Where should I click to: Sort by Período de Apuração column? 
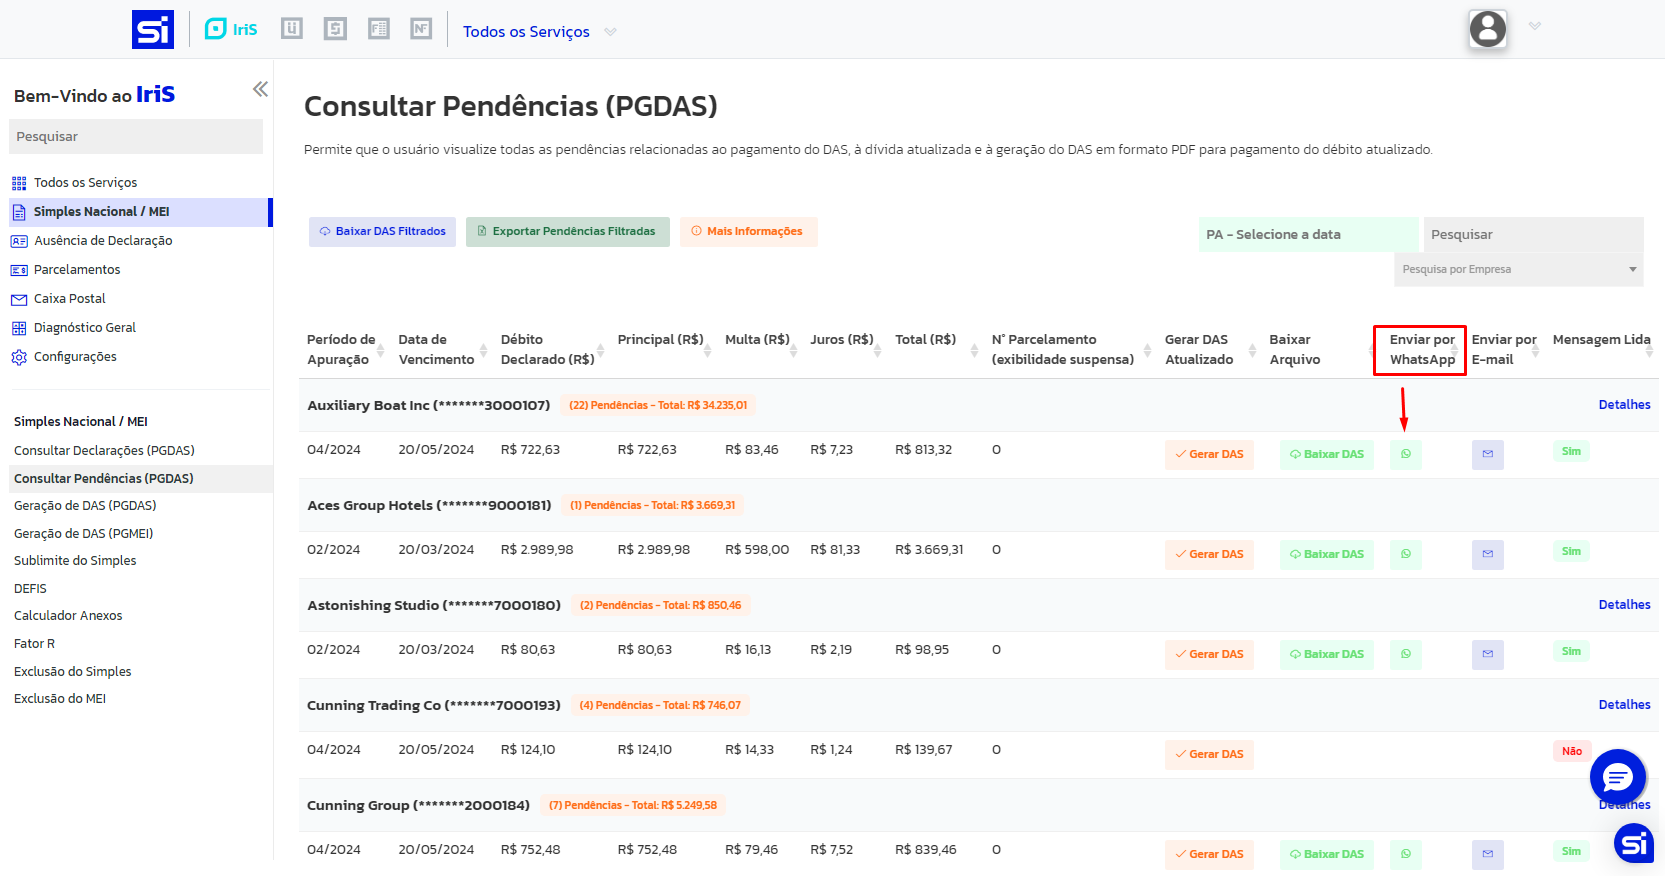380,350
